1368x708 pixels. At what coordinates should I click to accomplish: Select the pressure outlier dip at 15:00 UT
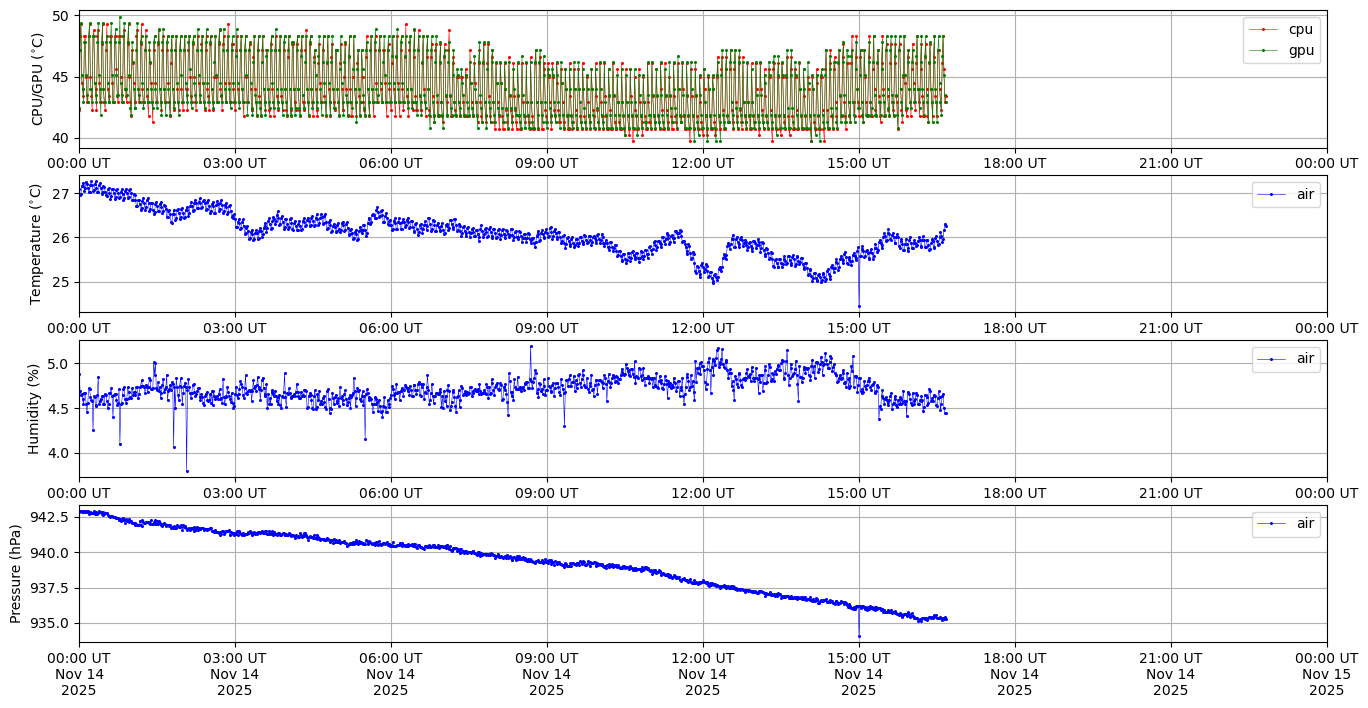pyautogui.click(x=859, y=636)
